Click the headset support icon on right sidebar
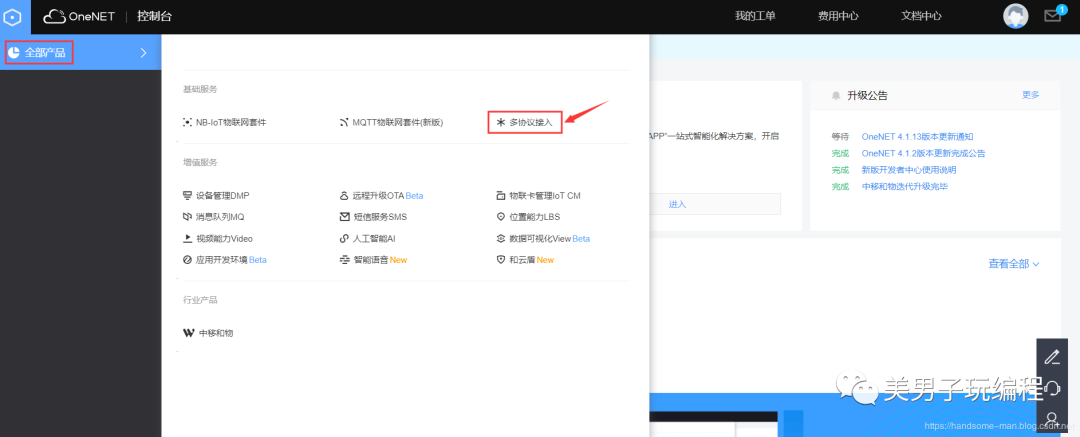 1052,388
